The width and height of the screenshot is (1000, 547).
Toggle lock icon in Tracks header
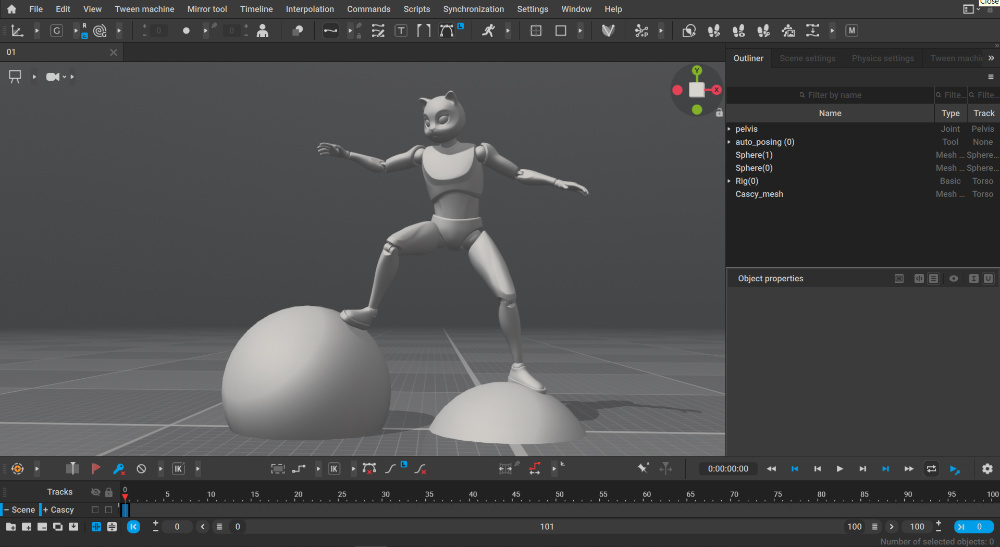(108, 492)
